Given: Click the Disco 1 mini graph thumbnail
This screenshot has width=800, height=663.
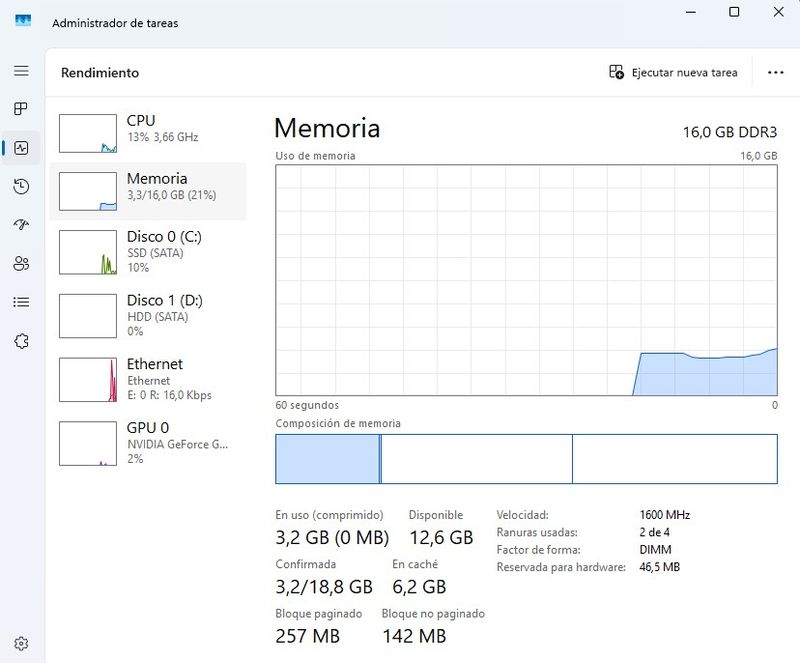Looking at the screenshot, I should pos(88,316).
